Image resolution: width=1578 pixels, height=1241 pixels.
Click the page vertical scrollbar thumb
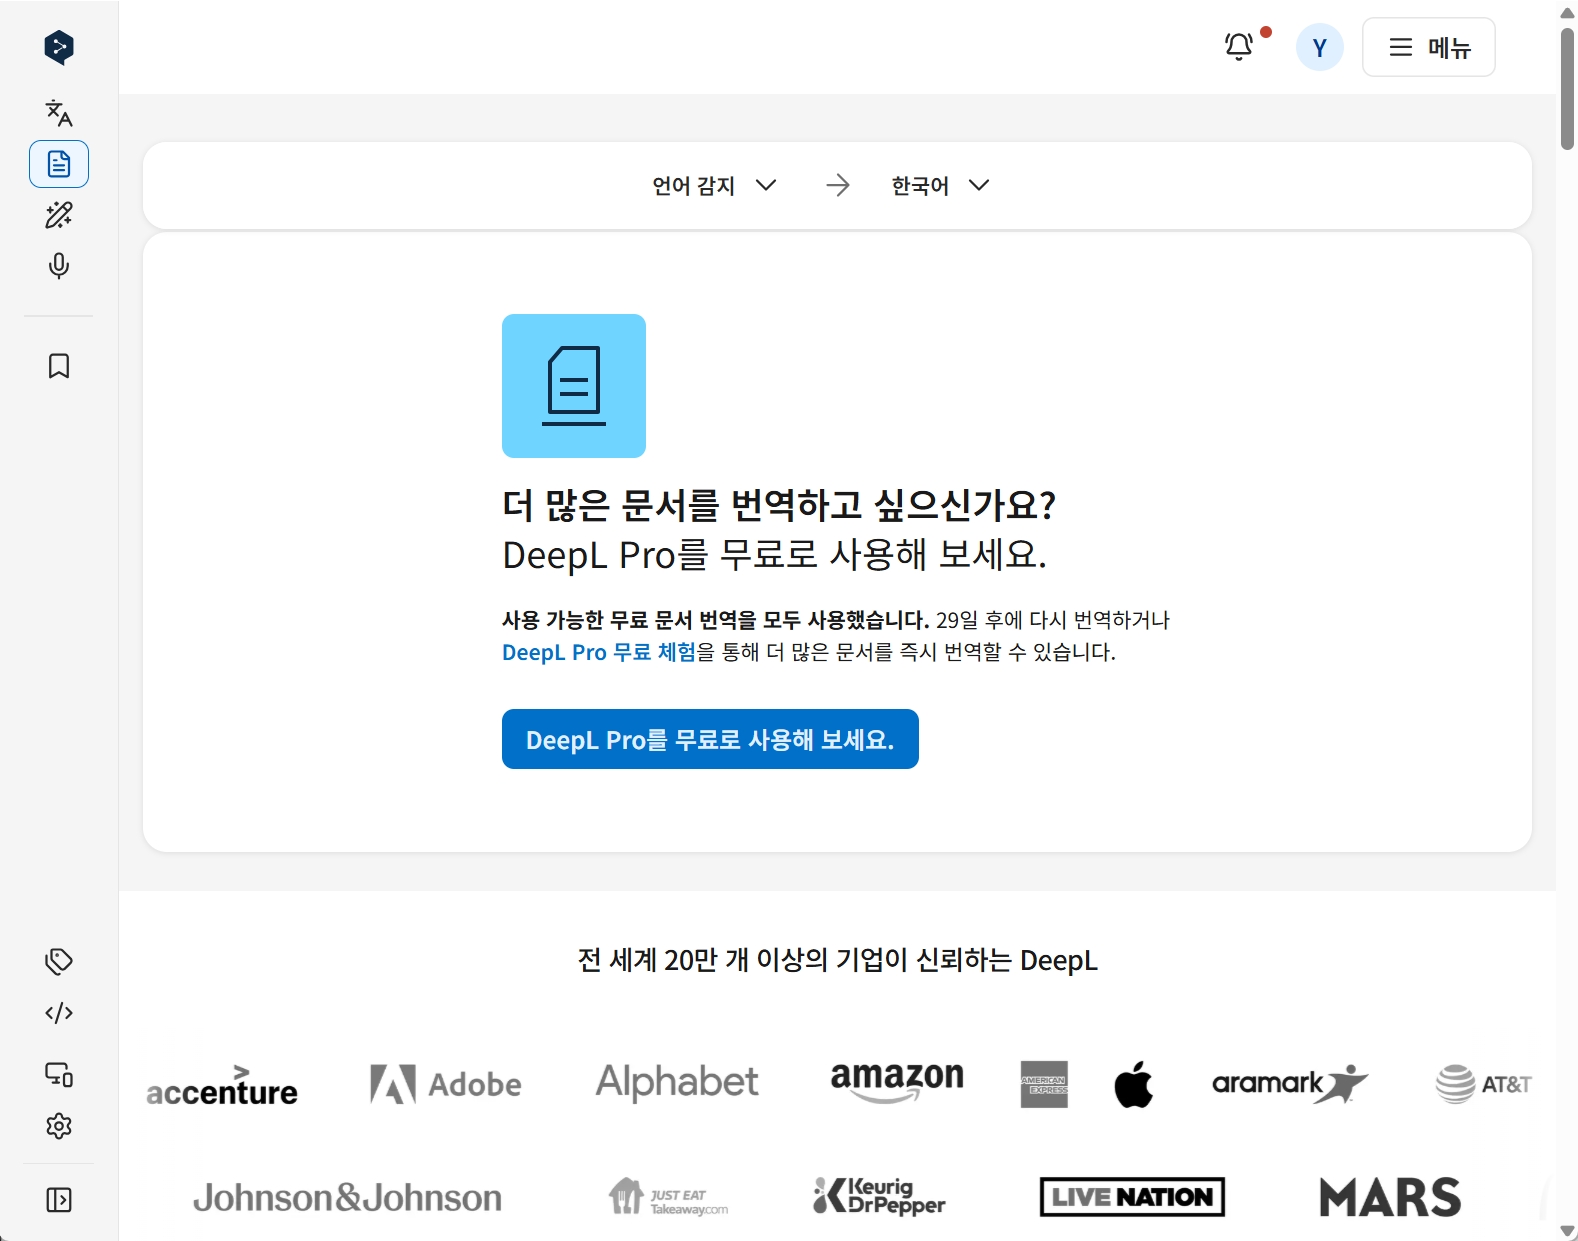1568,88
